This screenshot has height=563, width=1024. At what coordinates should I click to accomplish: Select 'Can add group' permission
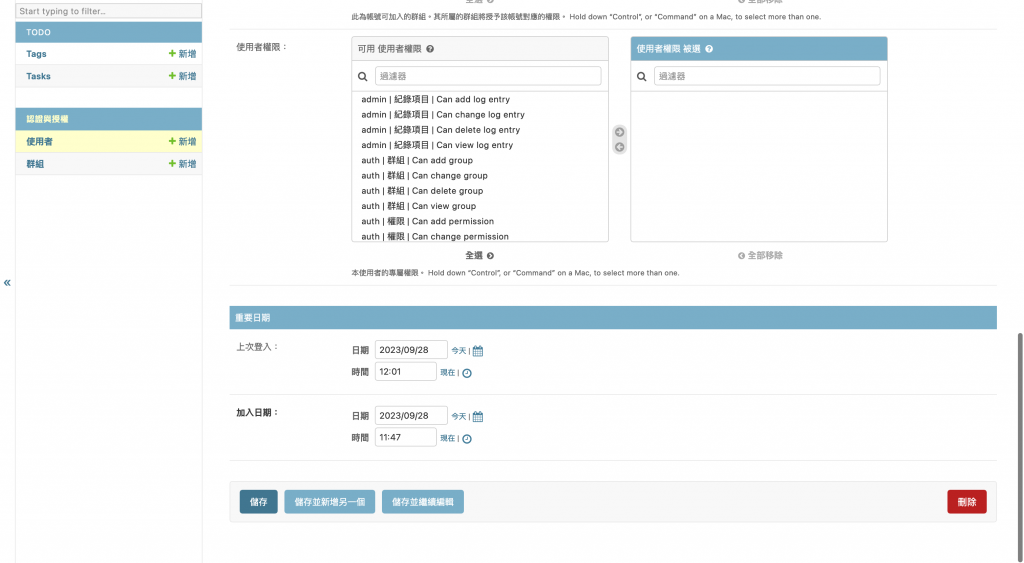pos(480,160)
